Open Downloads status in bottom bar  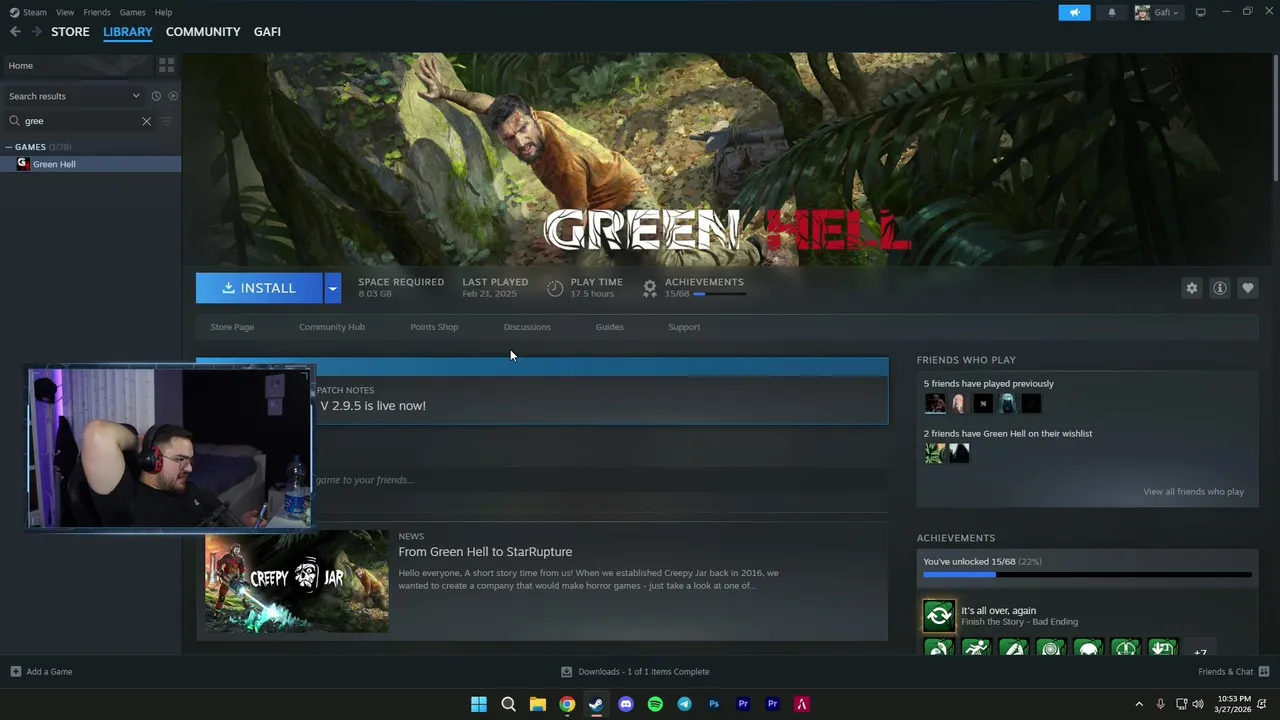(x=635, y=672)
